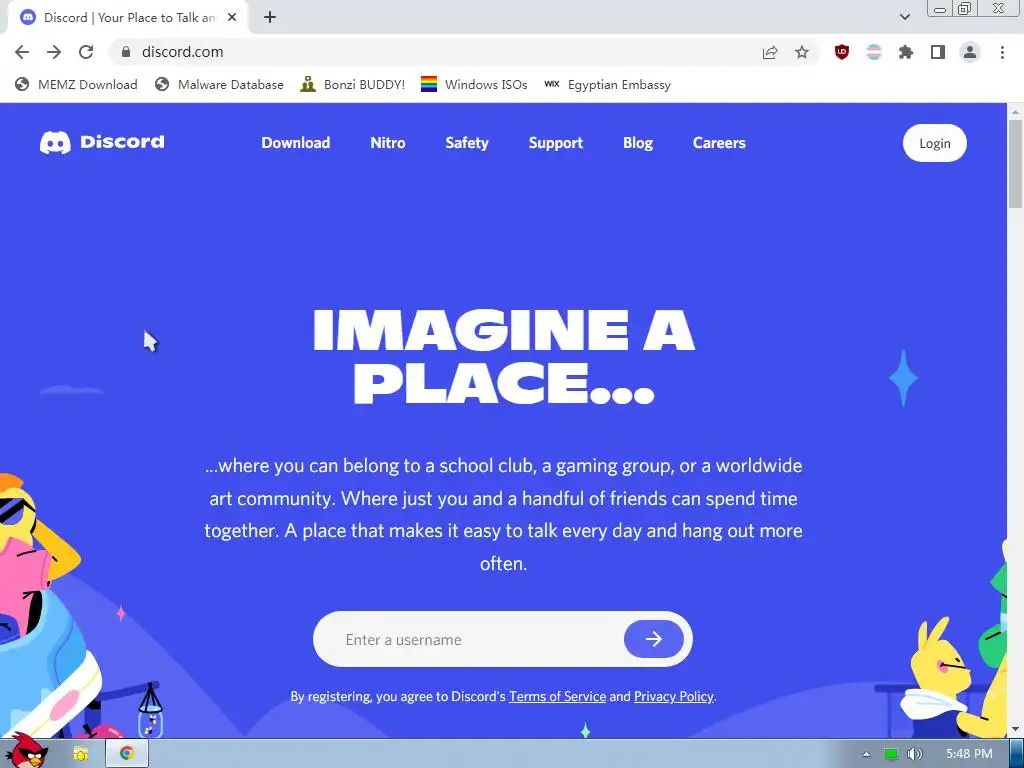
Task: Click the address bar URL discord.com
Action: point(182,52)
